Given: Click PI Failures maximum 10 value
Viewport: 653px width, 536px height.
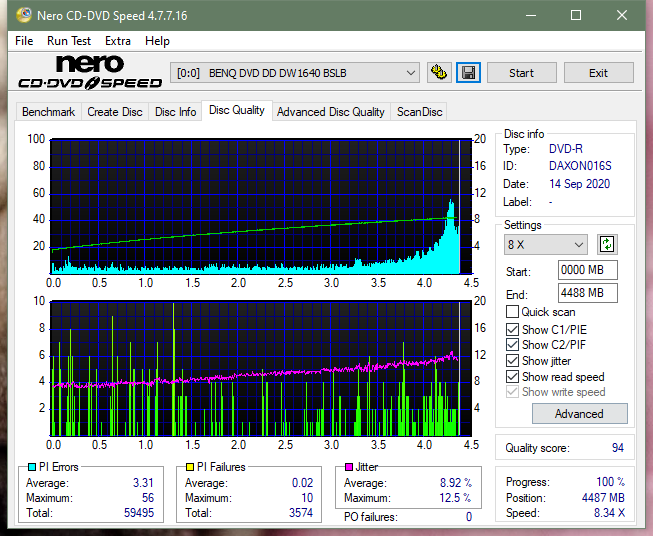Looking at the screenshot, I should 307,498.
